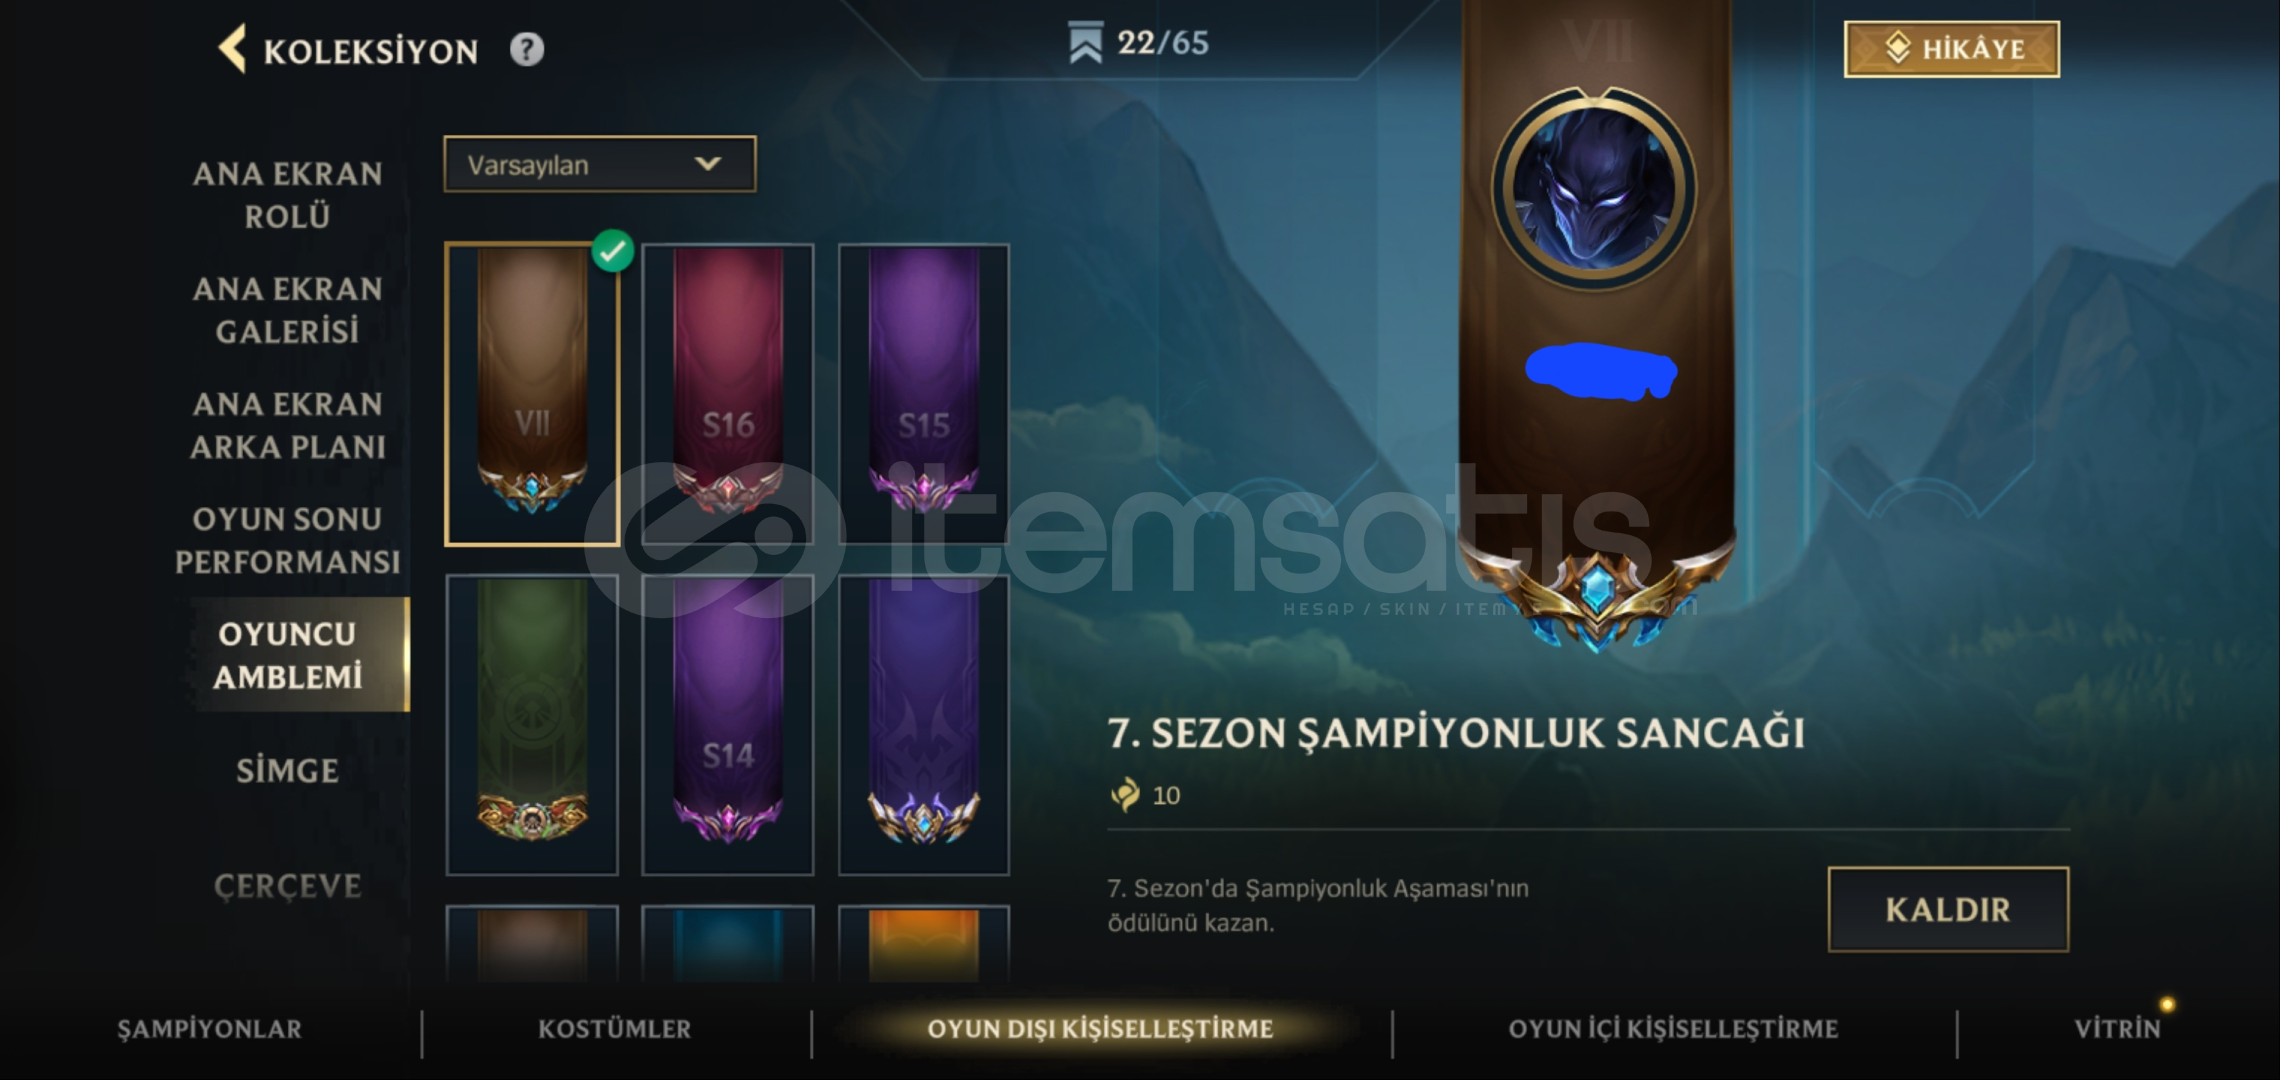Click the Kaldır button
The width and height of the screenshot is (2280, 1080).
tap(1948, 909)
